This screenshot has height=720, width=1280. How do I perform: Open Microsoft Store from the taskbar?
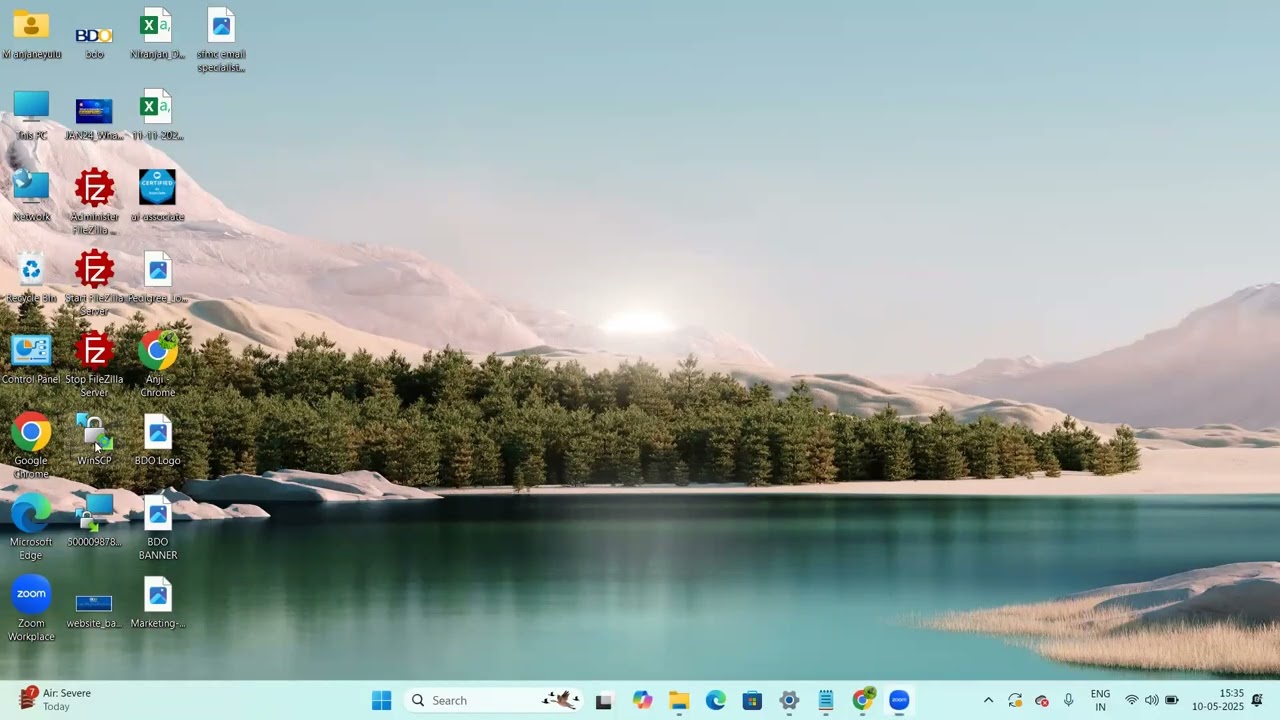[x=752, y=700]
